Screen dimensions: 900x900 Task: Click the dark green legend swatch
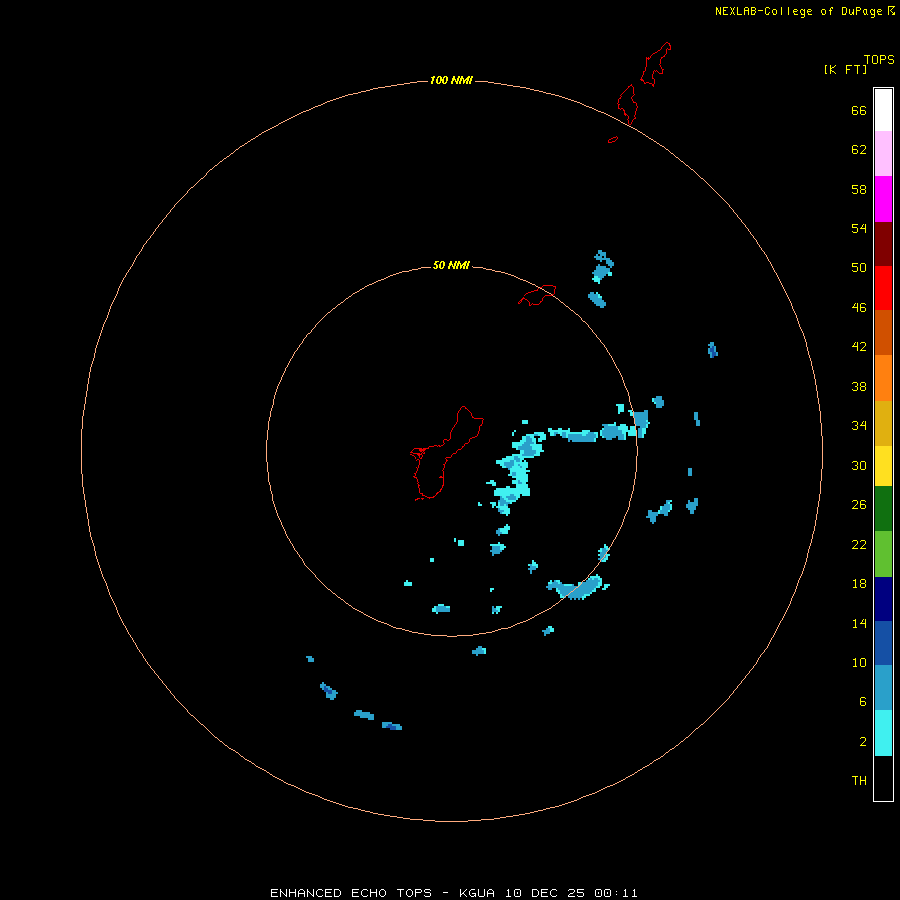(x=883, y=508)
